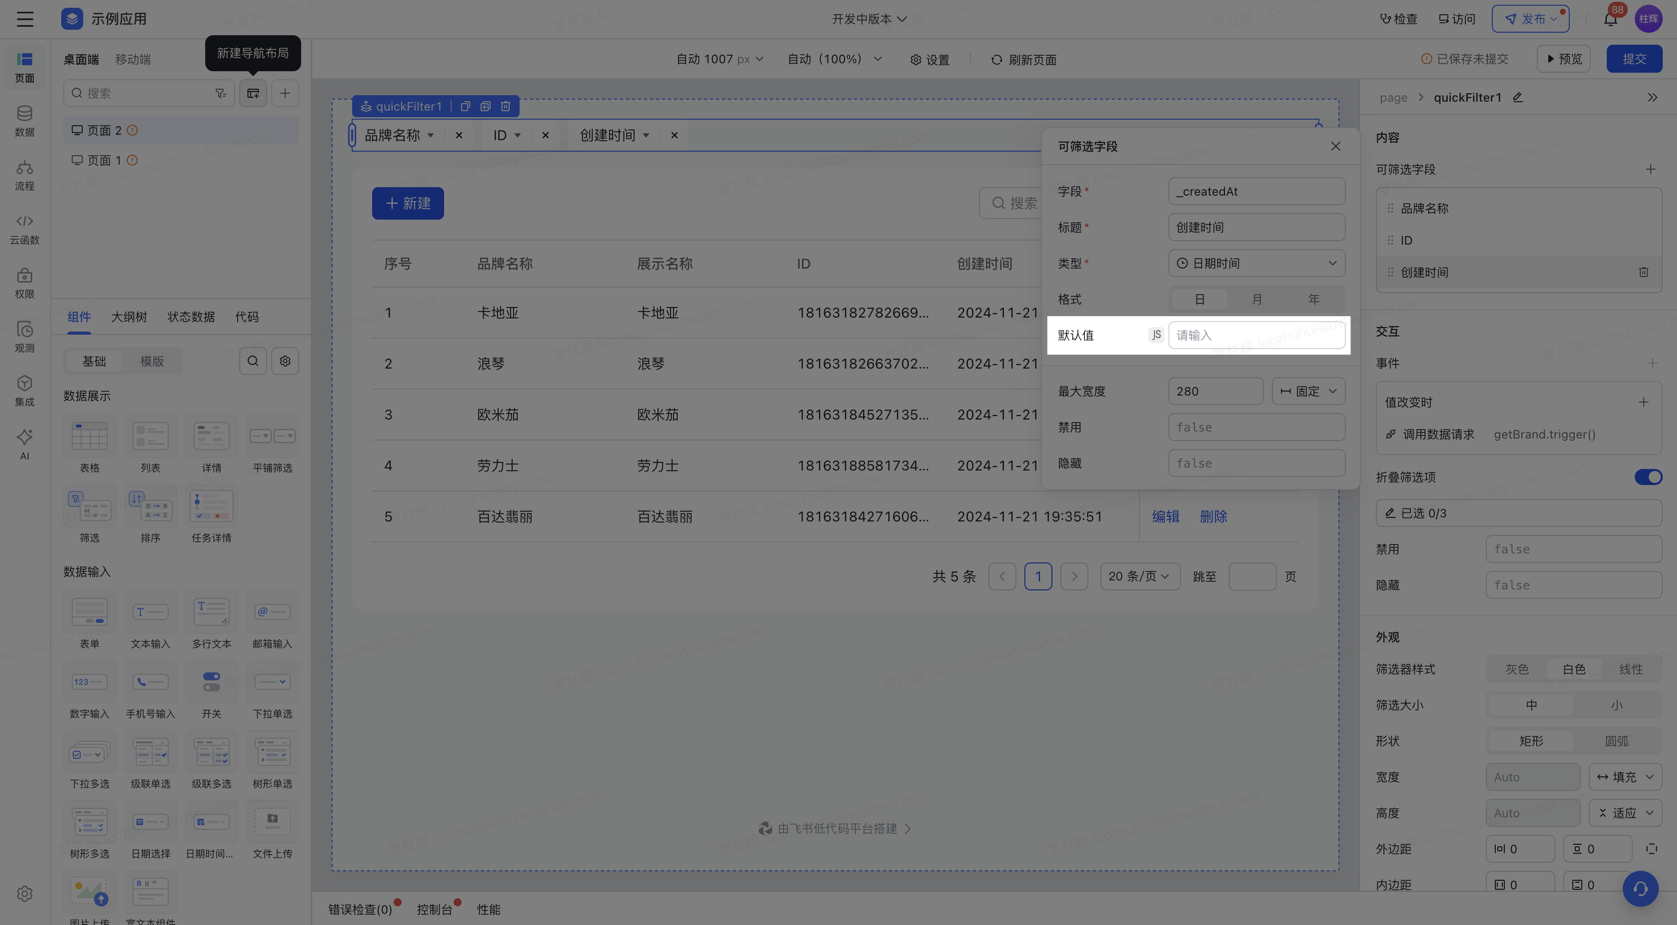Screen dimensions: 1677x925
Task: Select 灰色 filter style option
Action: [x=1517, y=669]
